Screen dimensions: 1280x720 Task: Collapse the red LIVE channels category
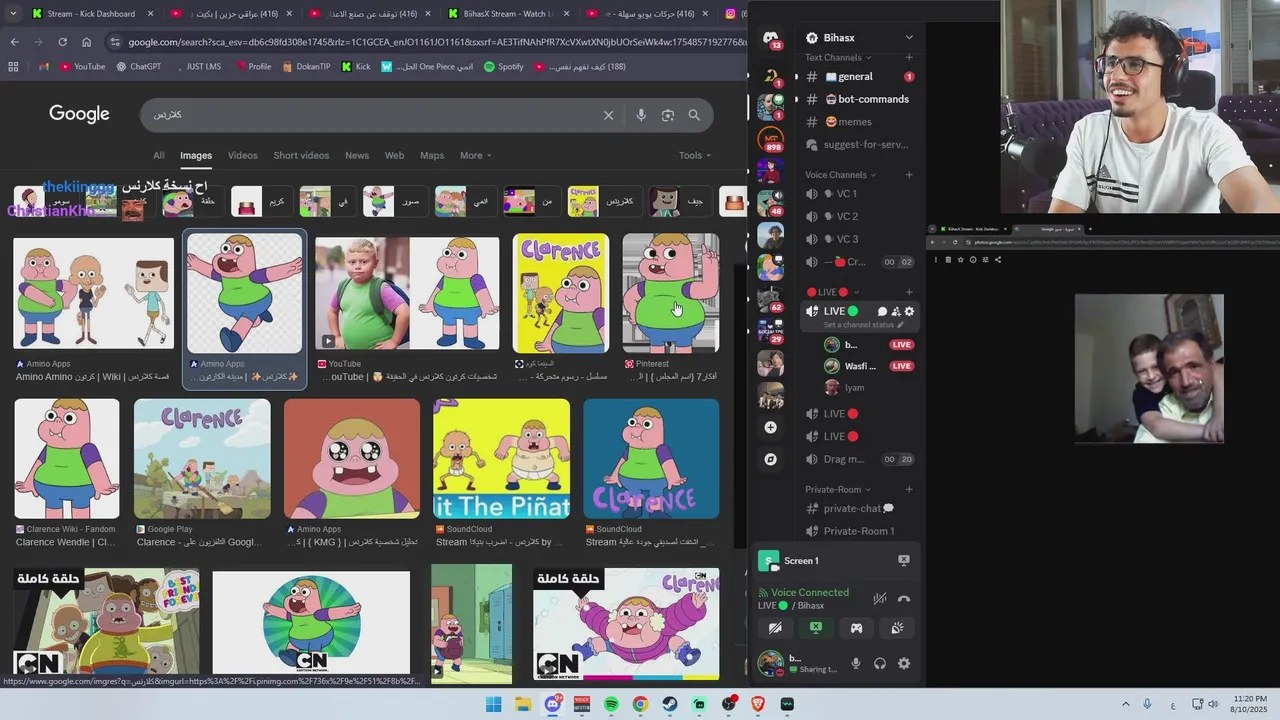[x=832, y=292]
